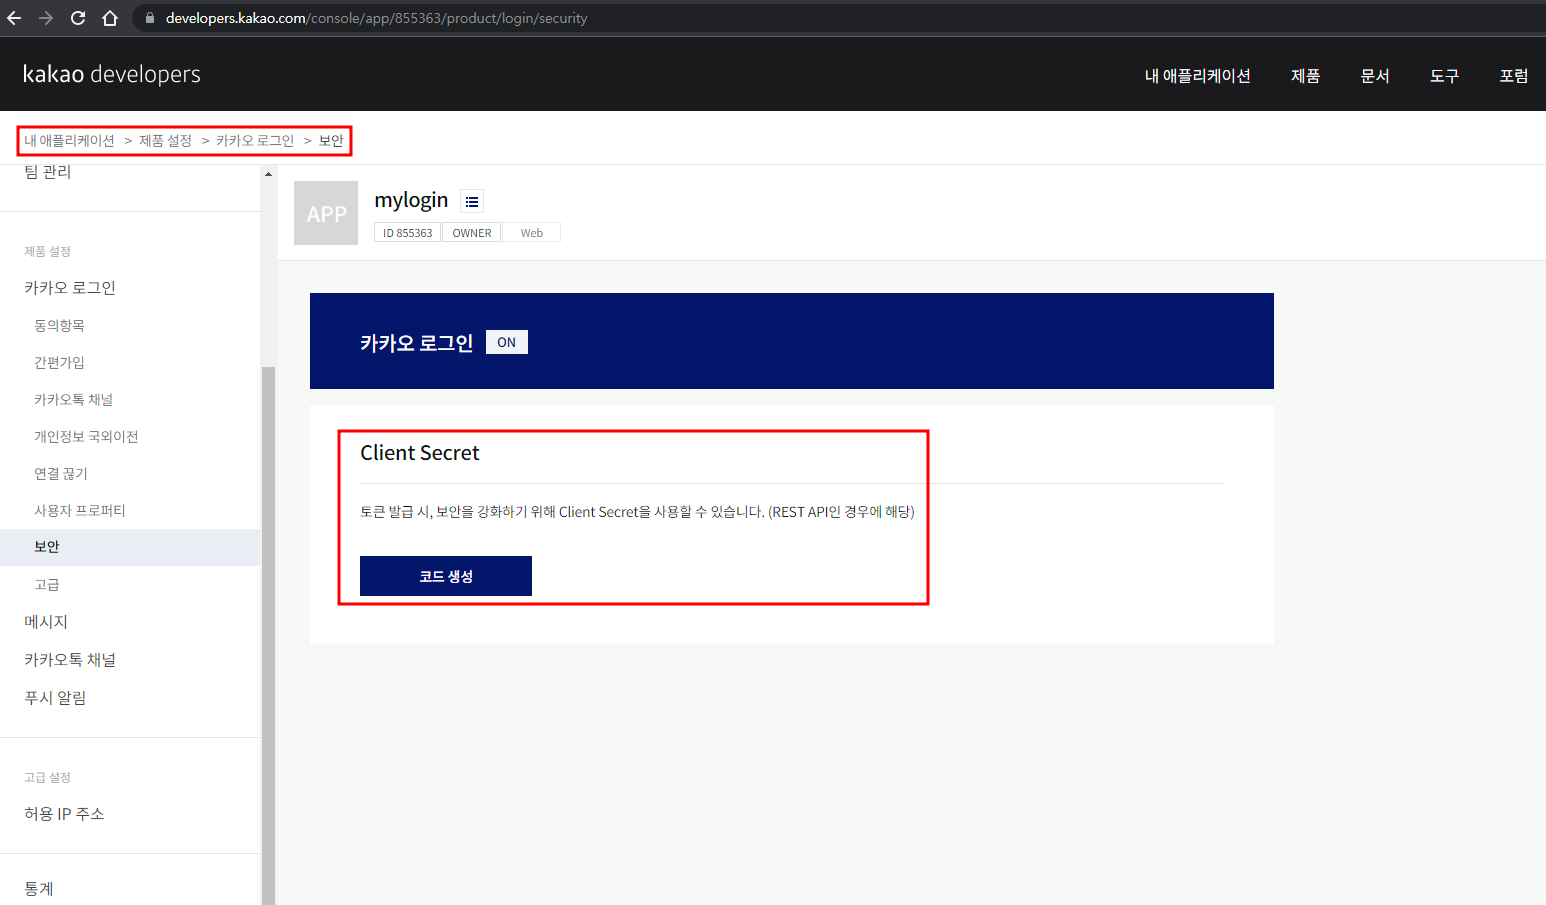Go to browser home icon
Screen dimensions: 1546x905
110,18
